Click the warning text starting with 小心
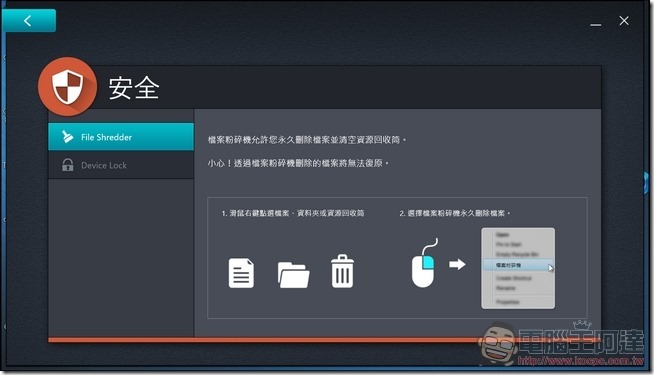Viewport: 654px width, 375px height. coord(298,163)
